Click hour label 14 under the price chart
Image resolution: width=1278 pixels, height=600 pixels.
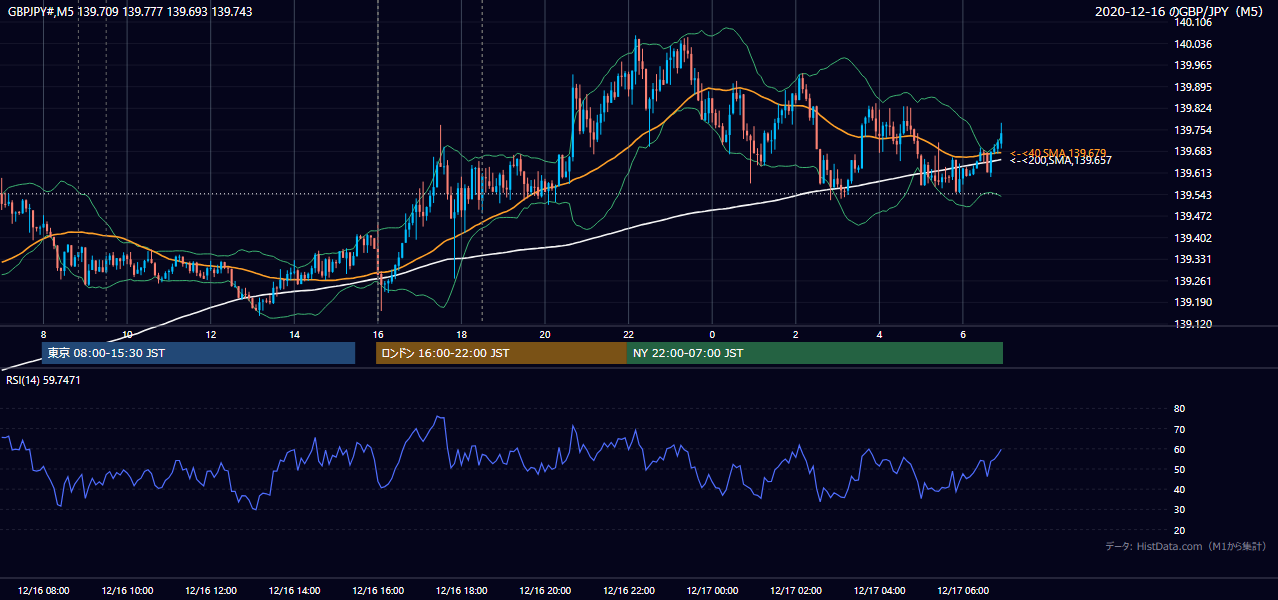coord(294,334)
